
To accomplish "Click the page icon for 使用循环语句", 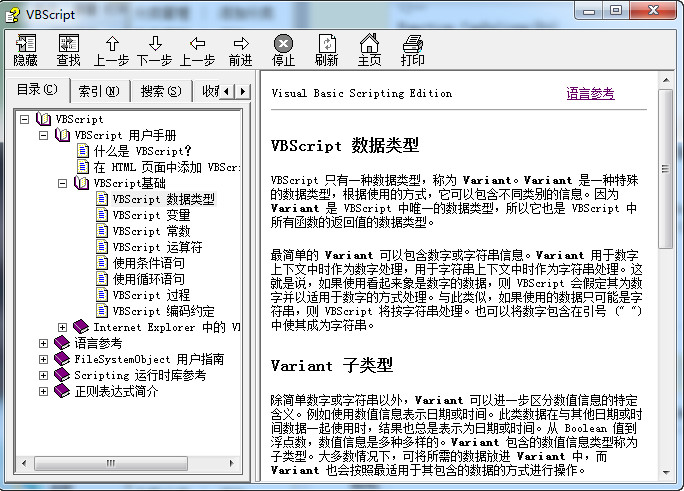I will tap(102, 279).
